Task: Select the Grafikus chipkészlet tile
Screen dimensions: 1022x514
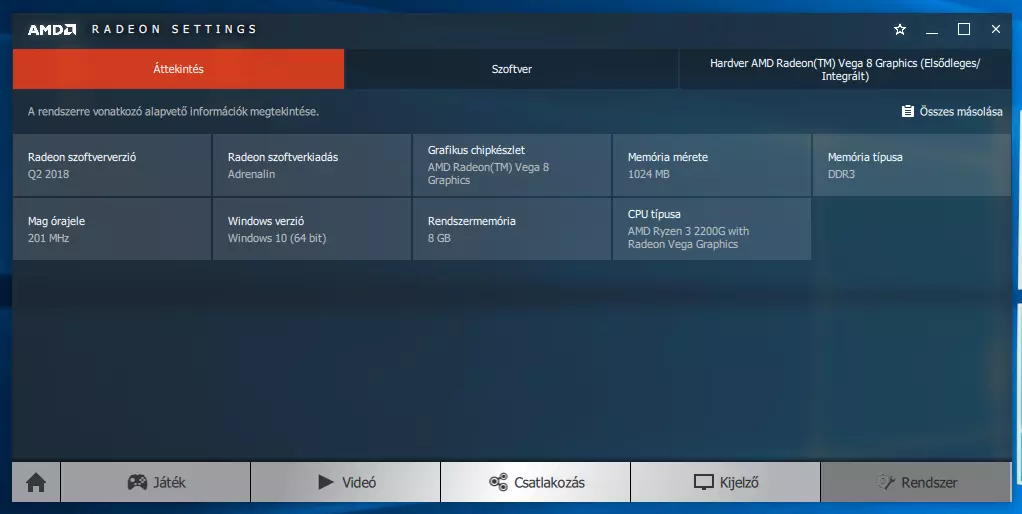Action: (x=512, y=165)
